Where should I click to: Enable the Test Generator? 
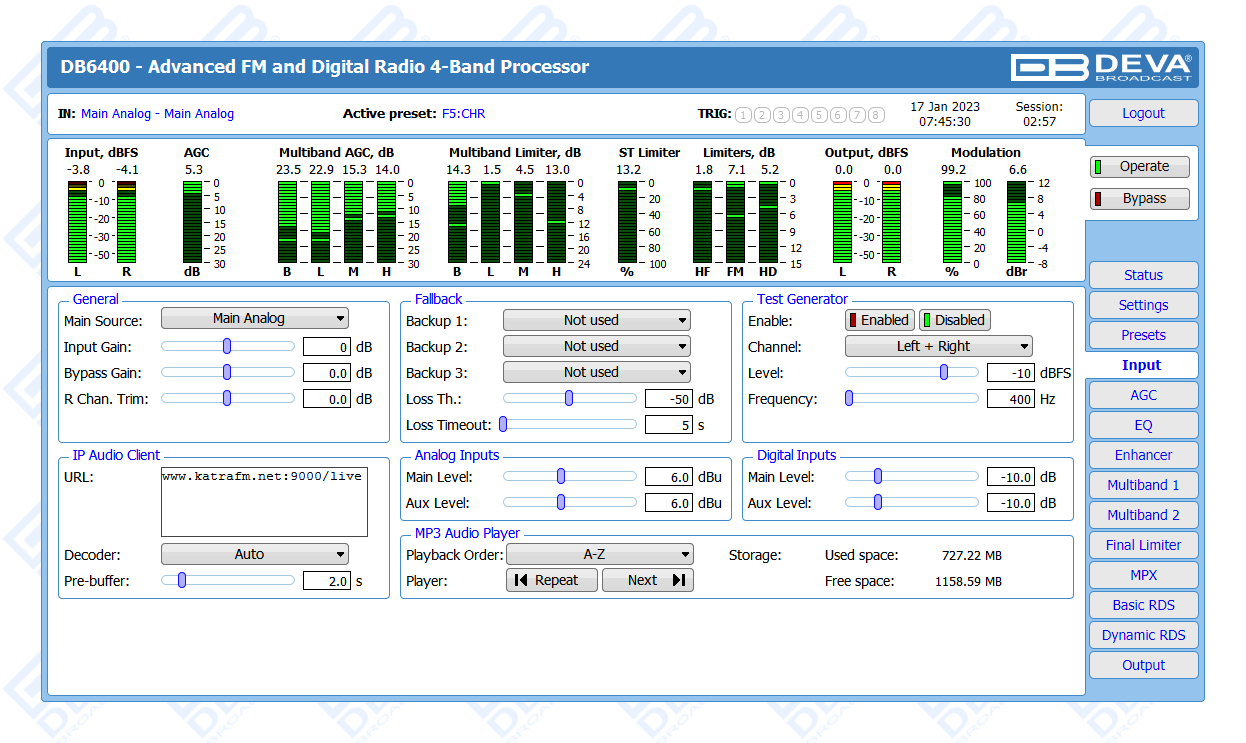pyautogui.click(x=879, y=320)
